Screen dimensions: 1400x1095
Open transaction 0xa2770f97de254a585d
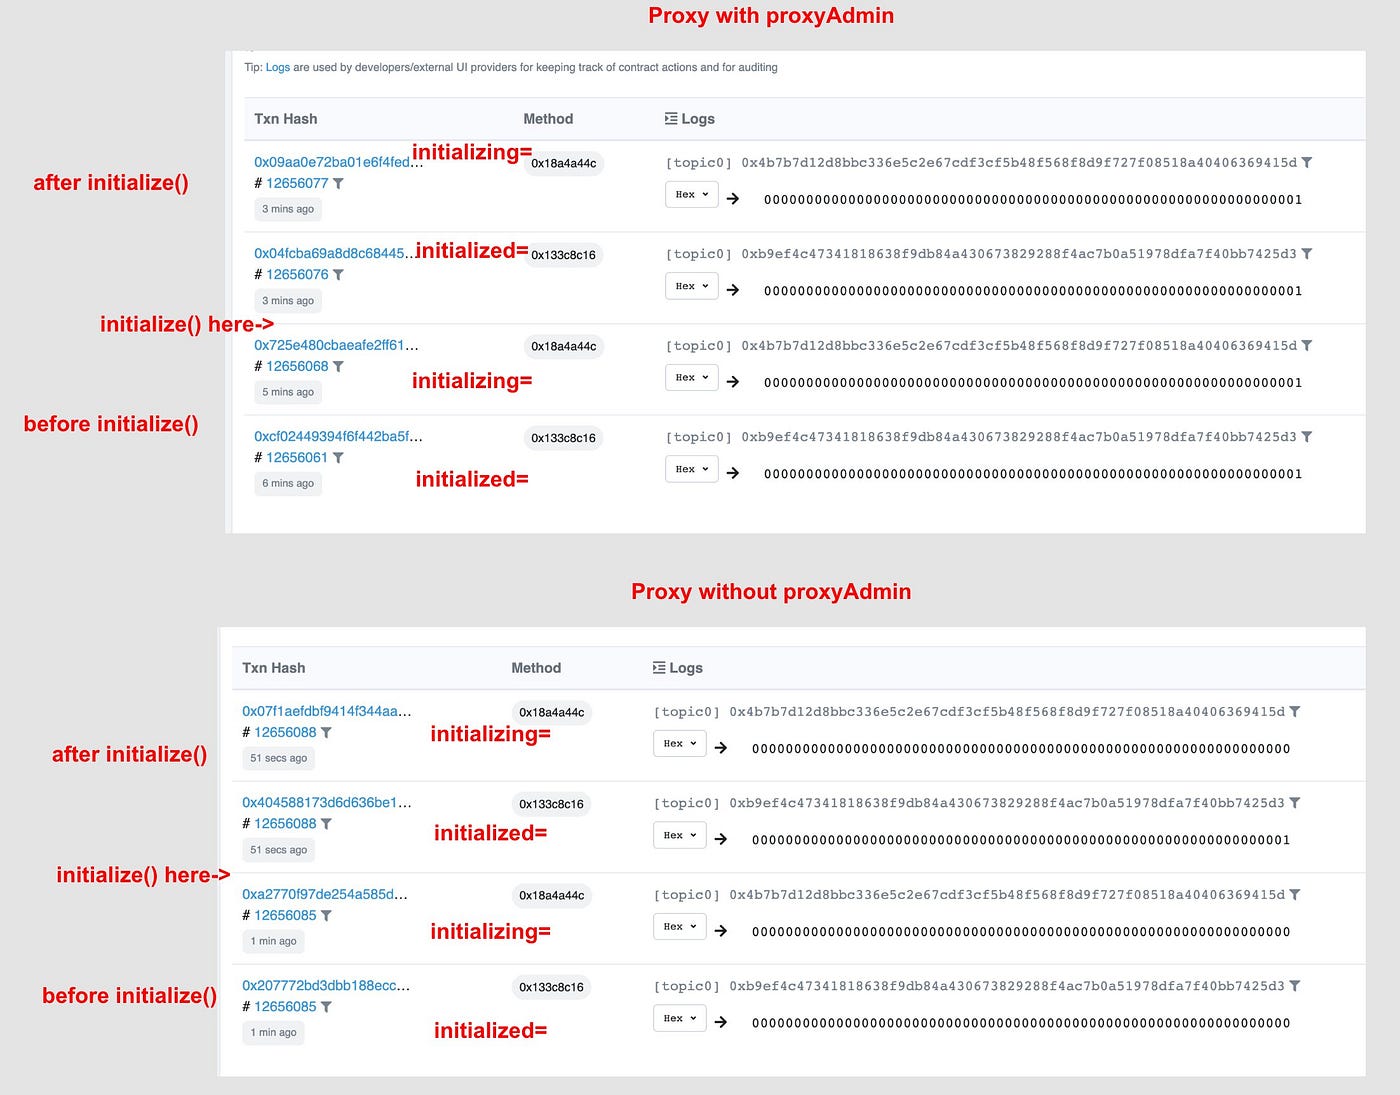322,895
